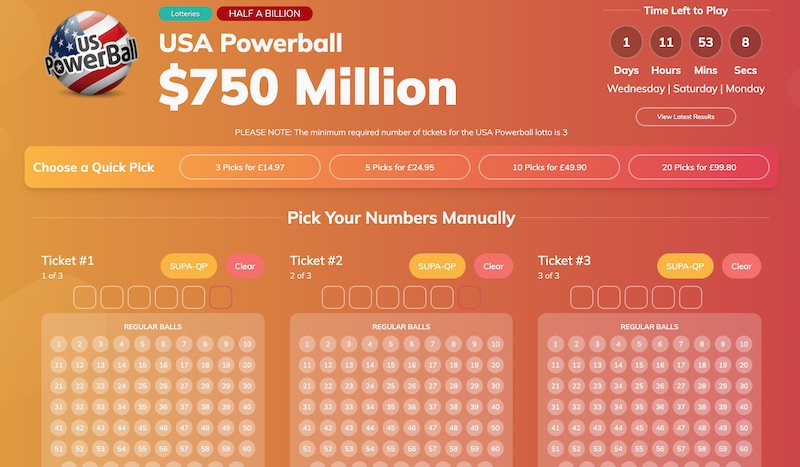Viewport: 800px width, 467px height.
Task: Click first number slot of Ticket #1
Action: 85,297
